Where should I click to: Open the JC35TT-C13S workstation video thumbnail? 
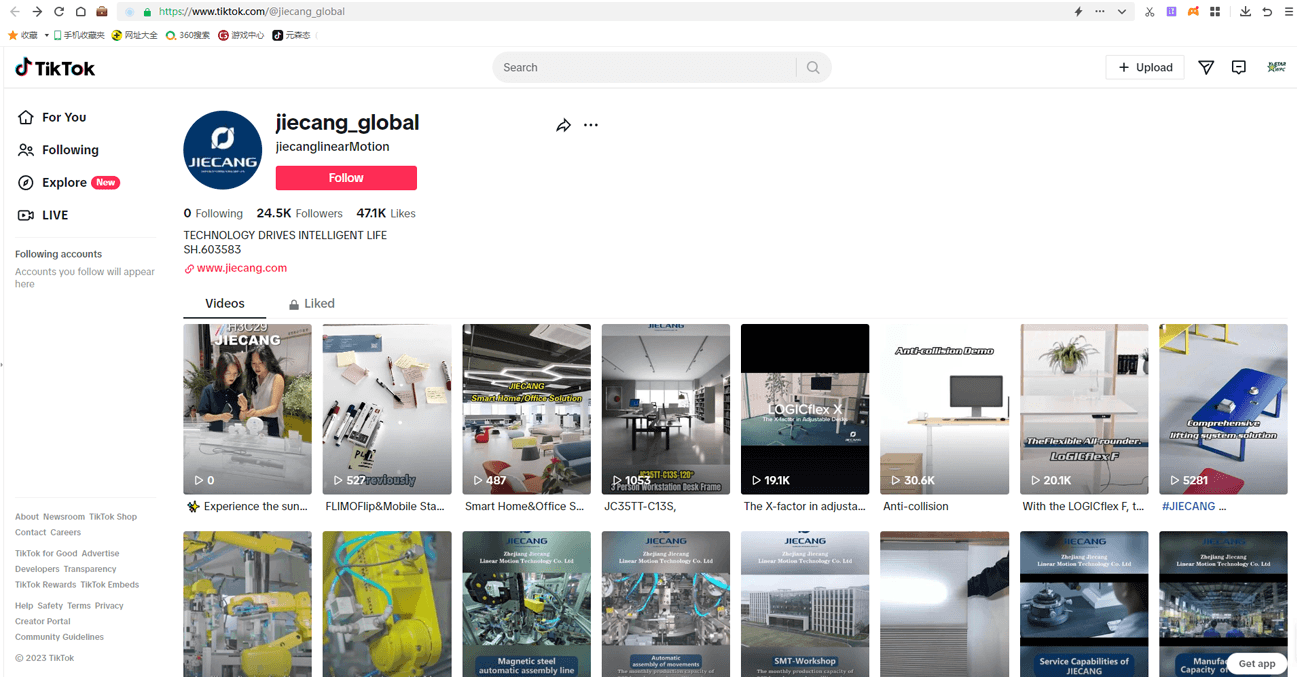666,409
